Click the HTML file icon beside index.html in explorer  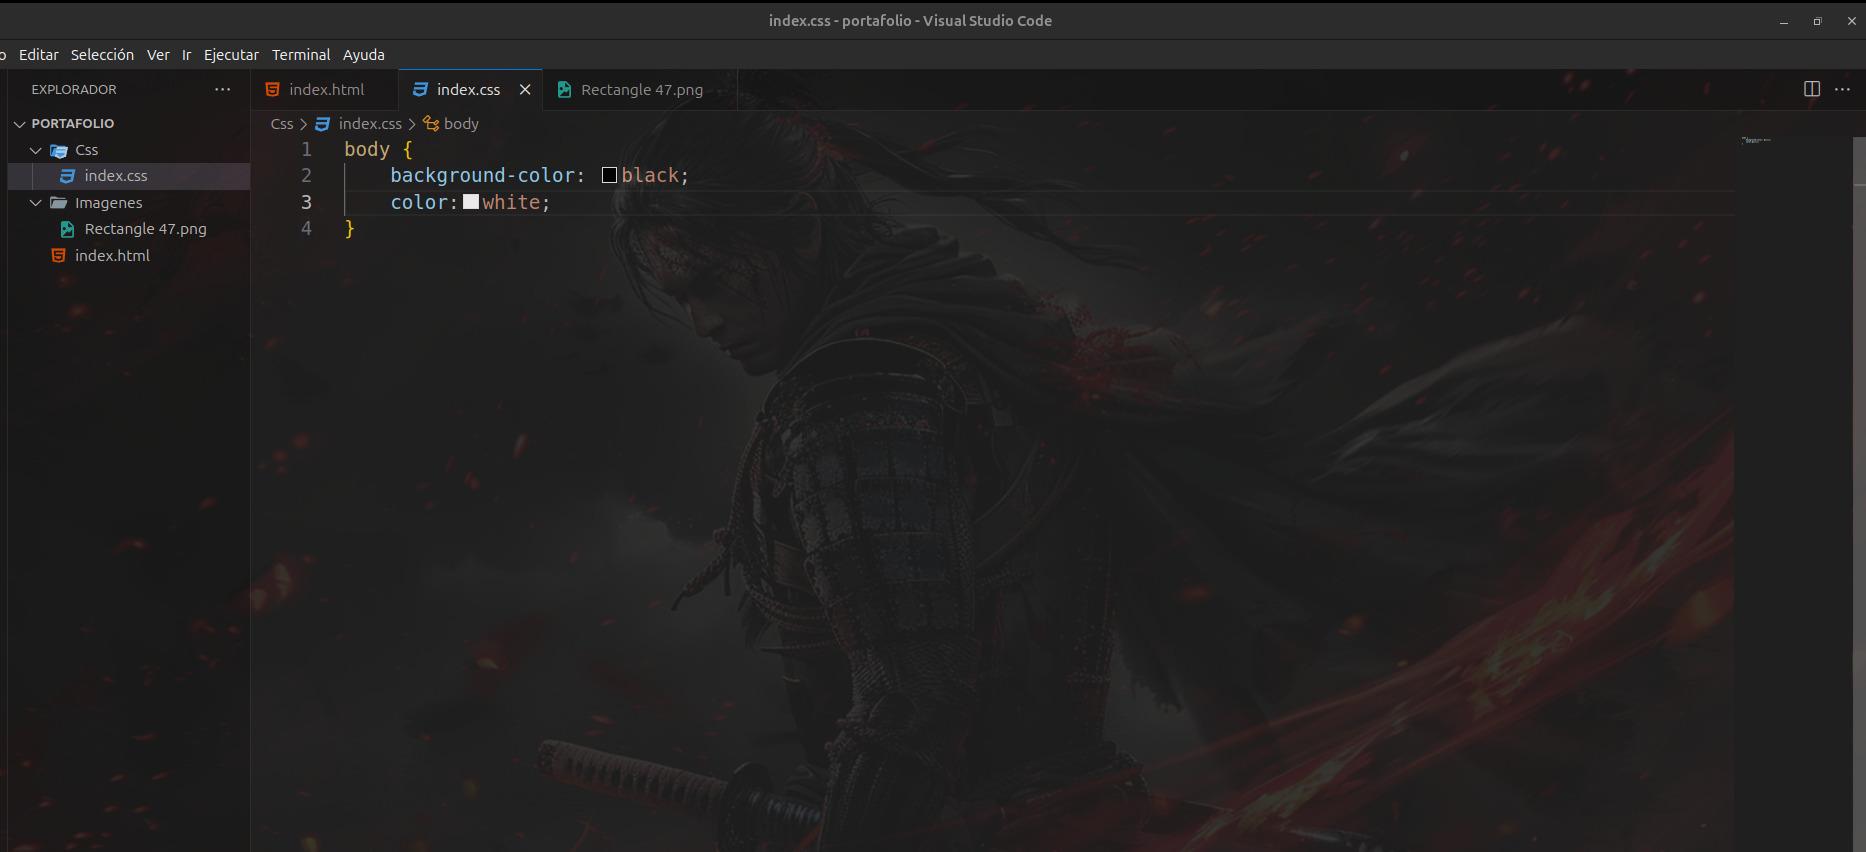point(58,256)
